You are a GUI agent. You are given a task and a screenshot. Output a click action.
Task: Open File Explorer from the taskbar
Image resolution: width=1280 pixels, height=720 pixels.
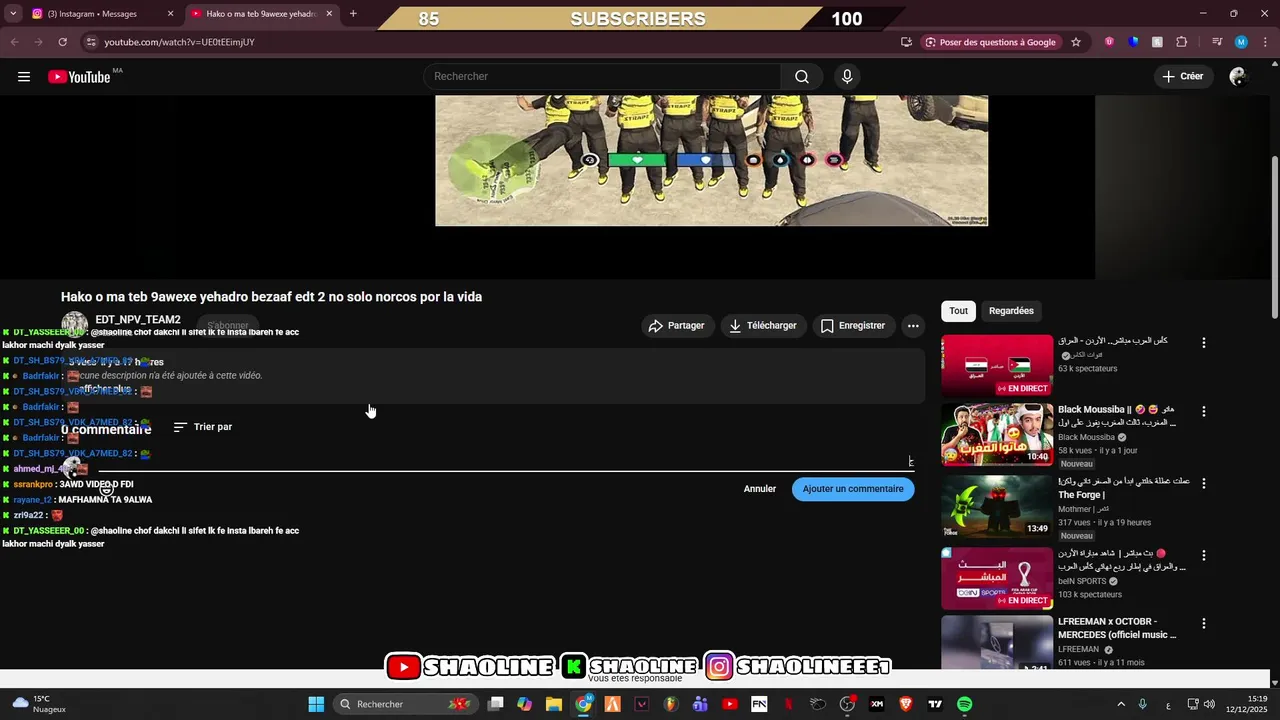click(x=554, y=704)
